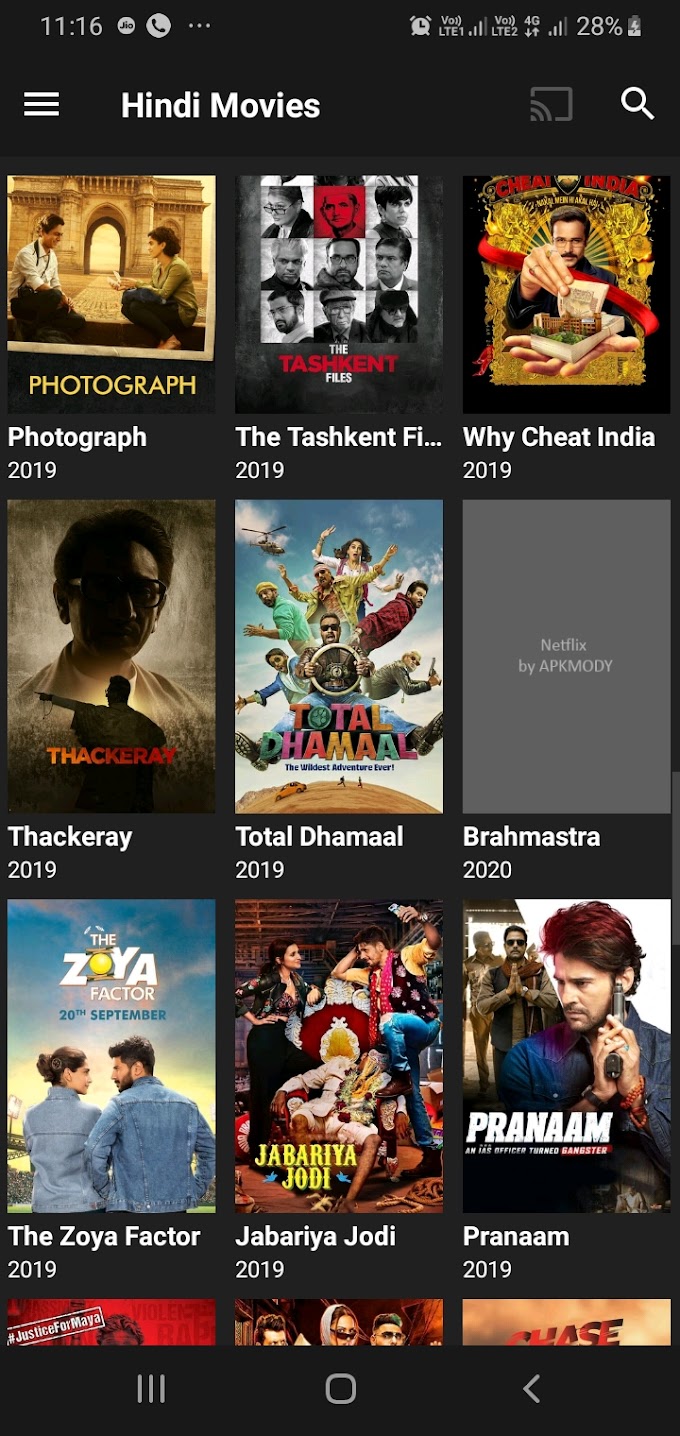Tap the Hindi Movies header title
This screenshot has width=680, height=1436.
(220, 105)
